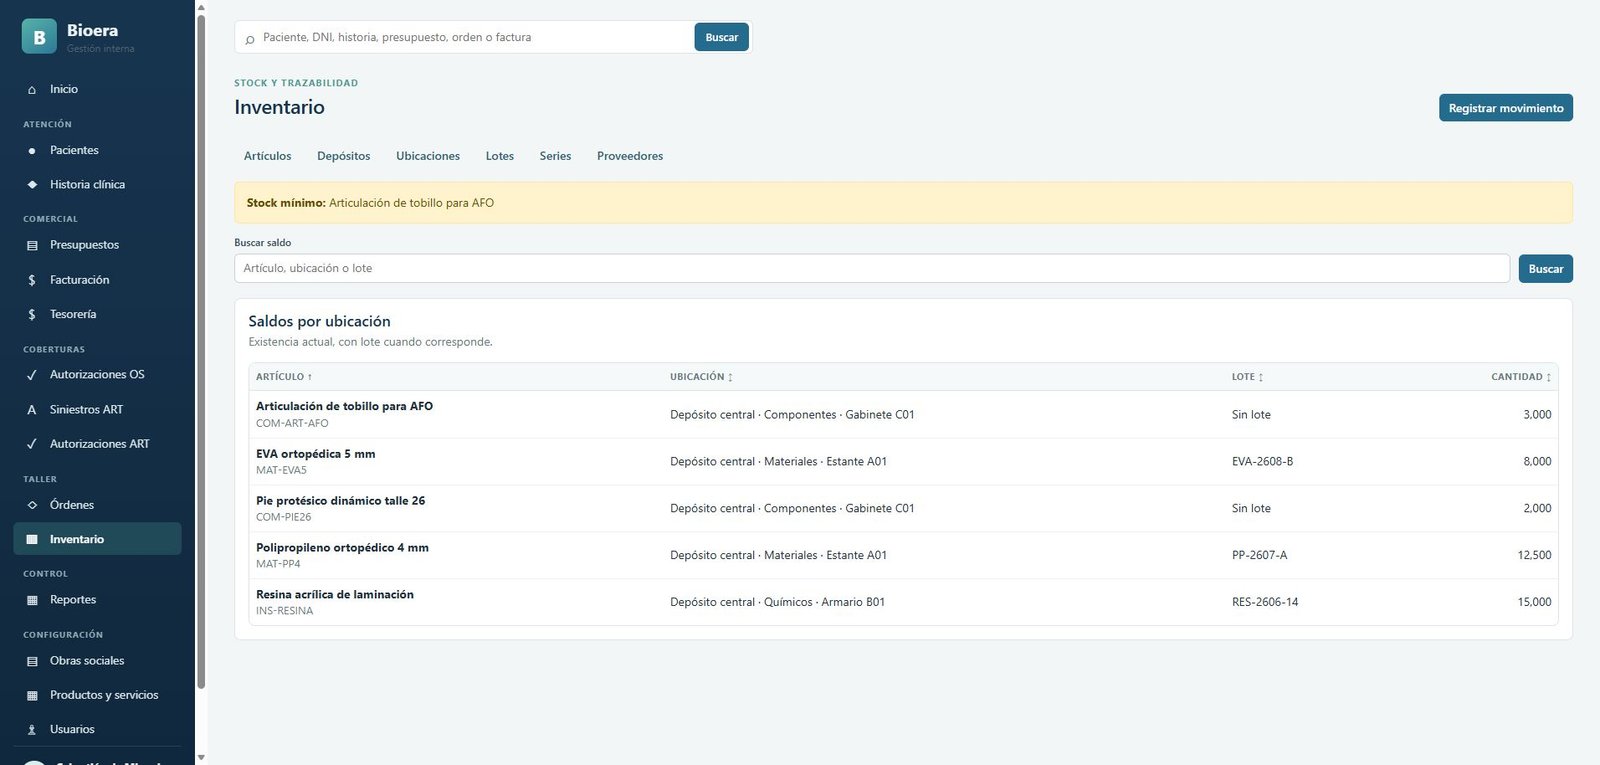Click the Inicio home icon

tap(32, 90)
